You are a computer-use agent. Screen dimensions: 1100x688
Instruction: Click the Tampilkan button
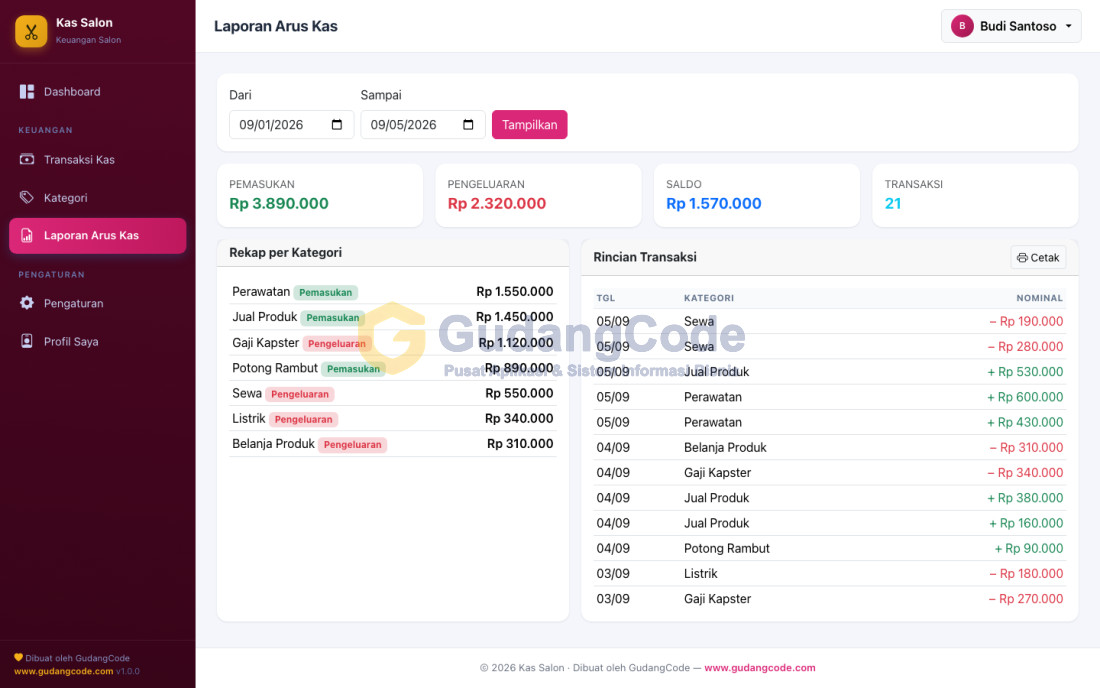(x=530, y=125)
